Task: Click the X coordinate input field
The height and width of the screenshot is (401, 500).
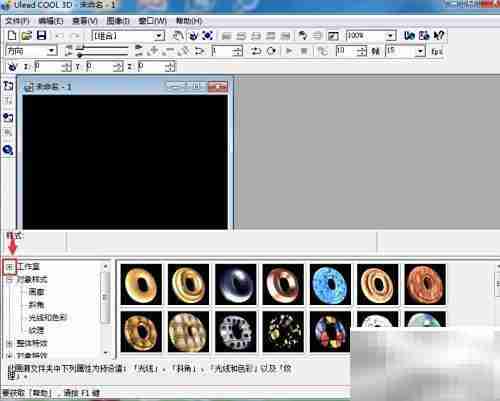Action: click(x=48, y=67)
